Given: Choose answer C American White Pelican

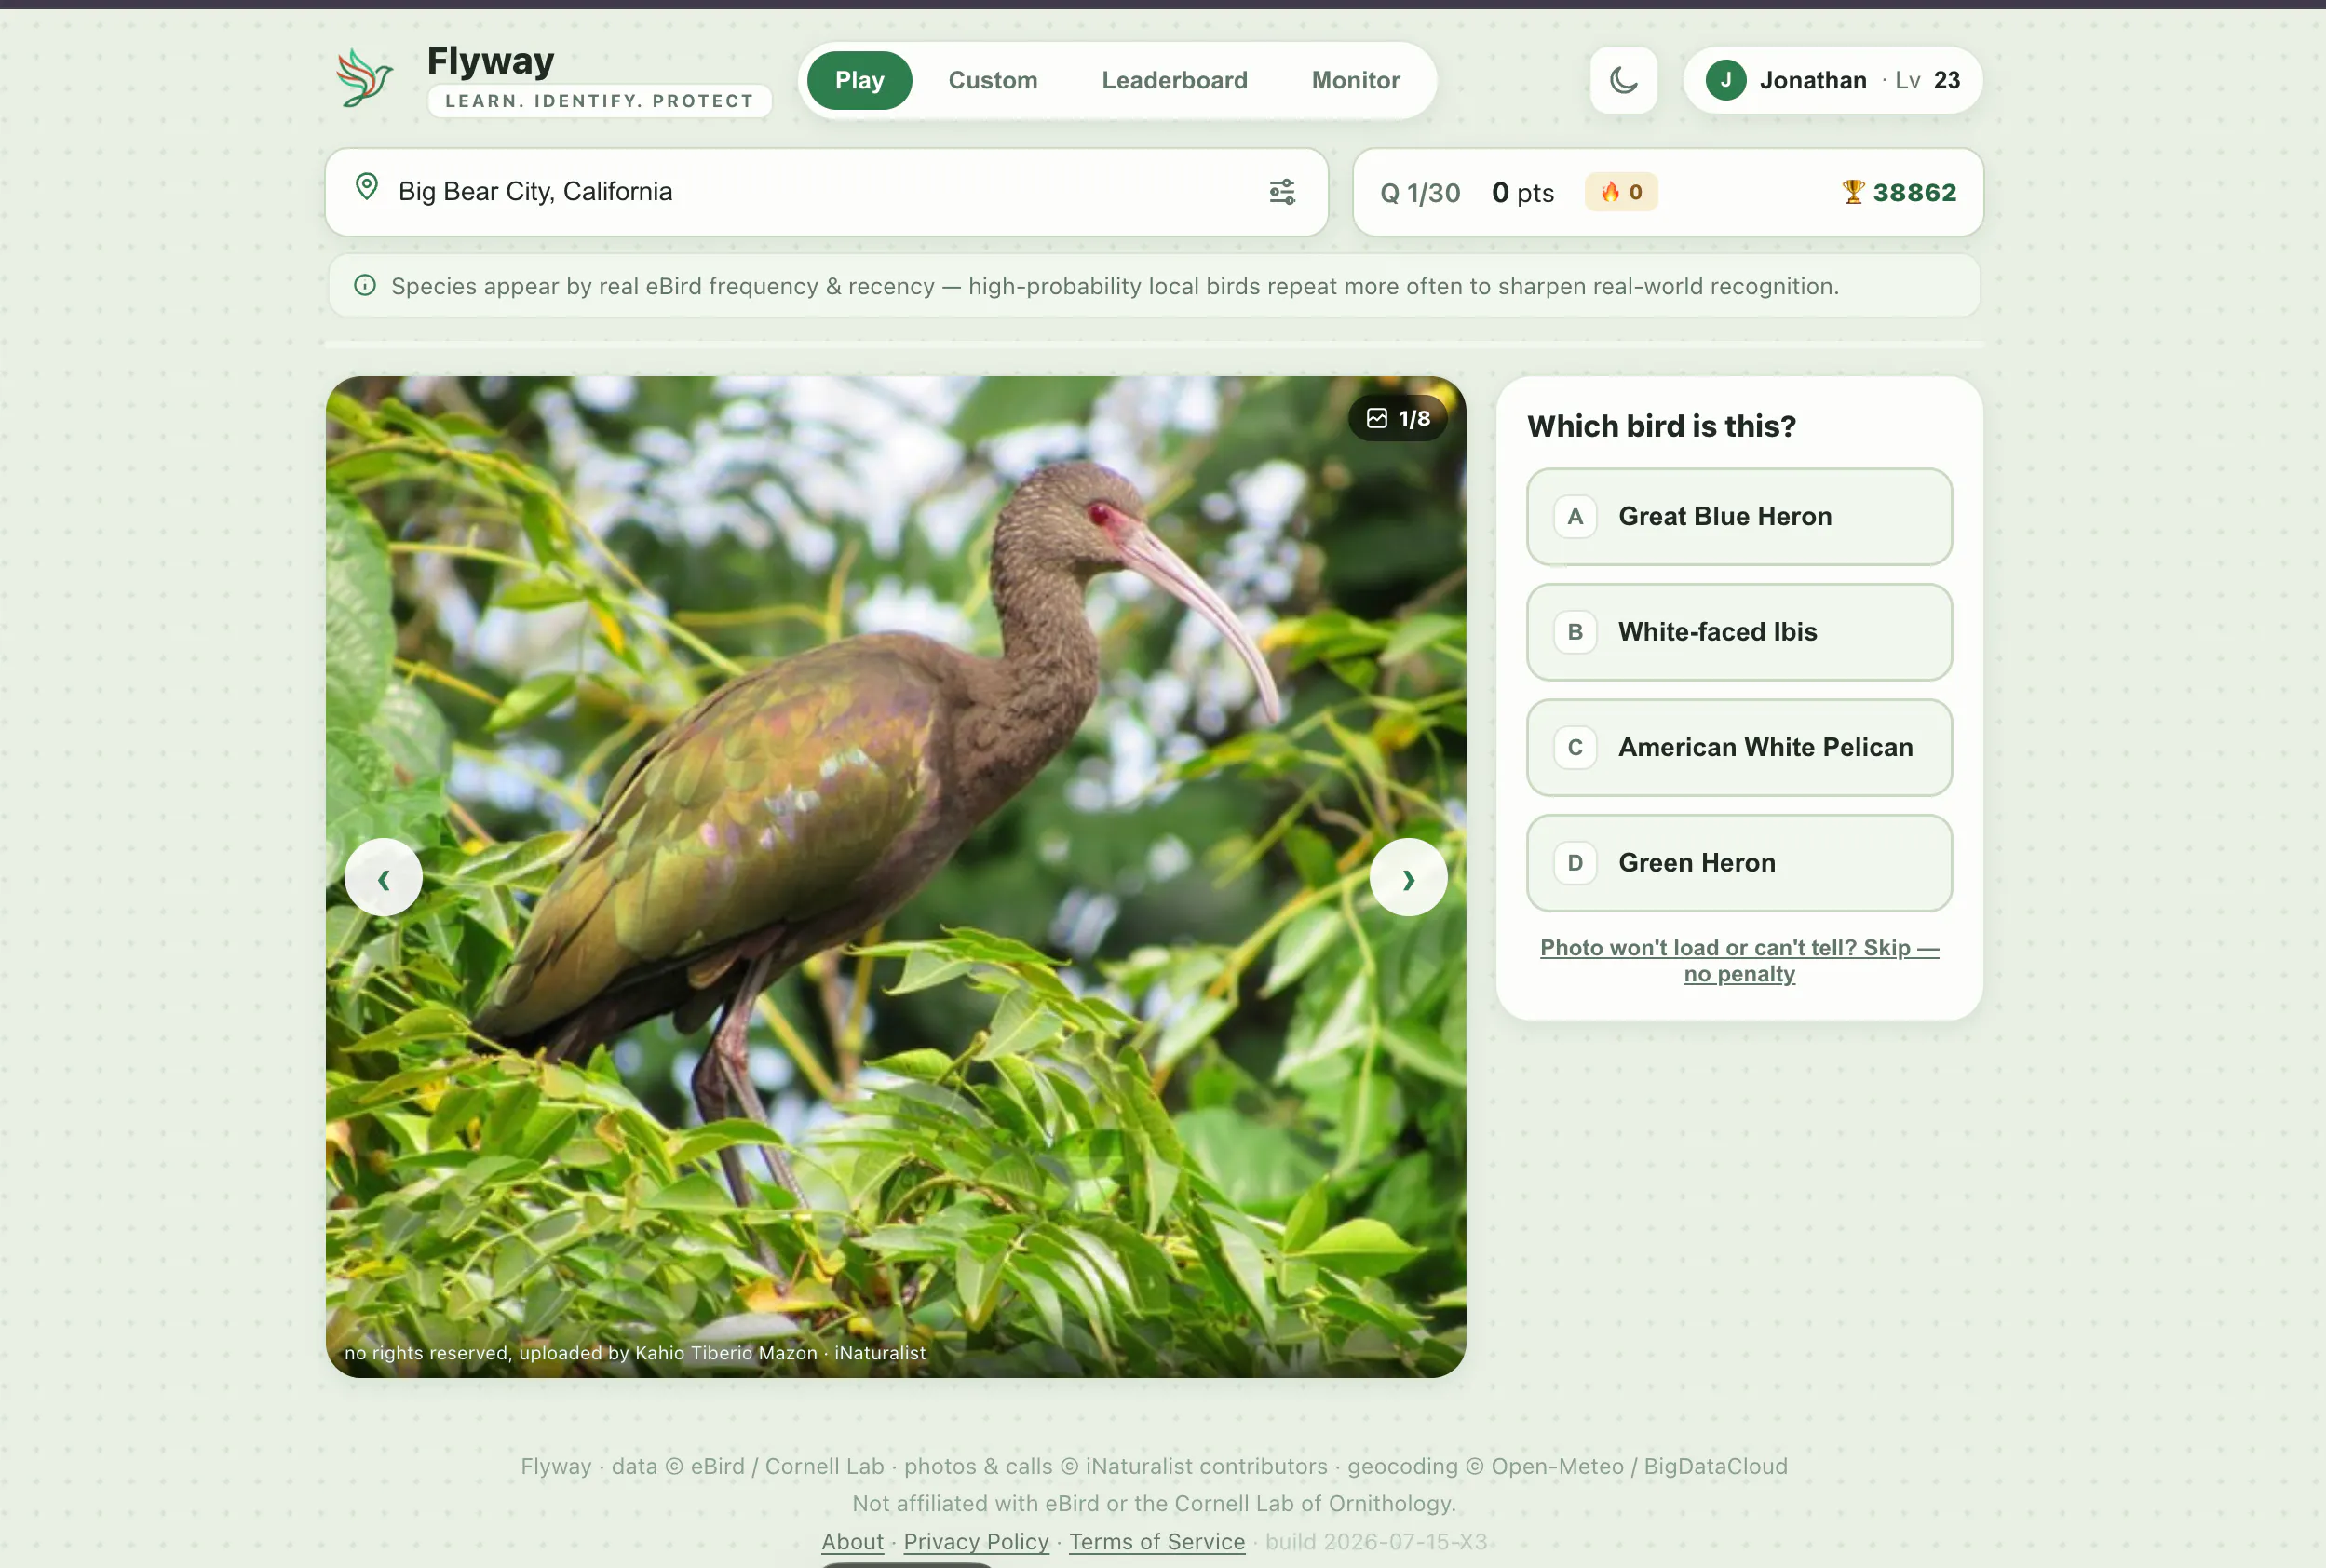Looking at the screenshot, I should [1739, 748].
